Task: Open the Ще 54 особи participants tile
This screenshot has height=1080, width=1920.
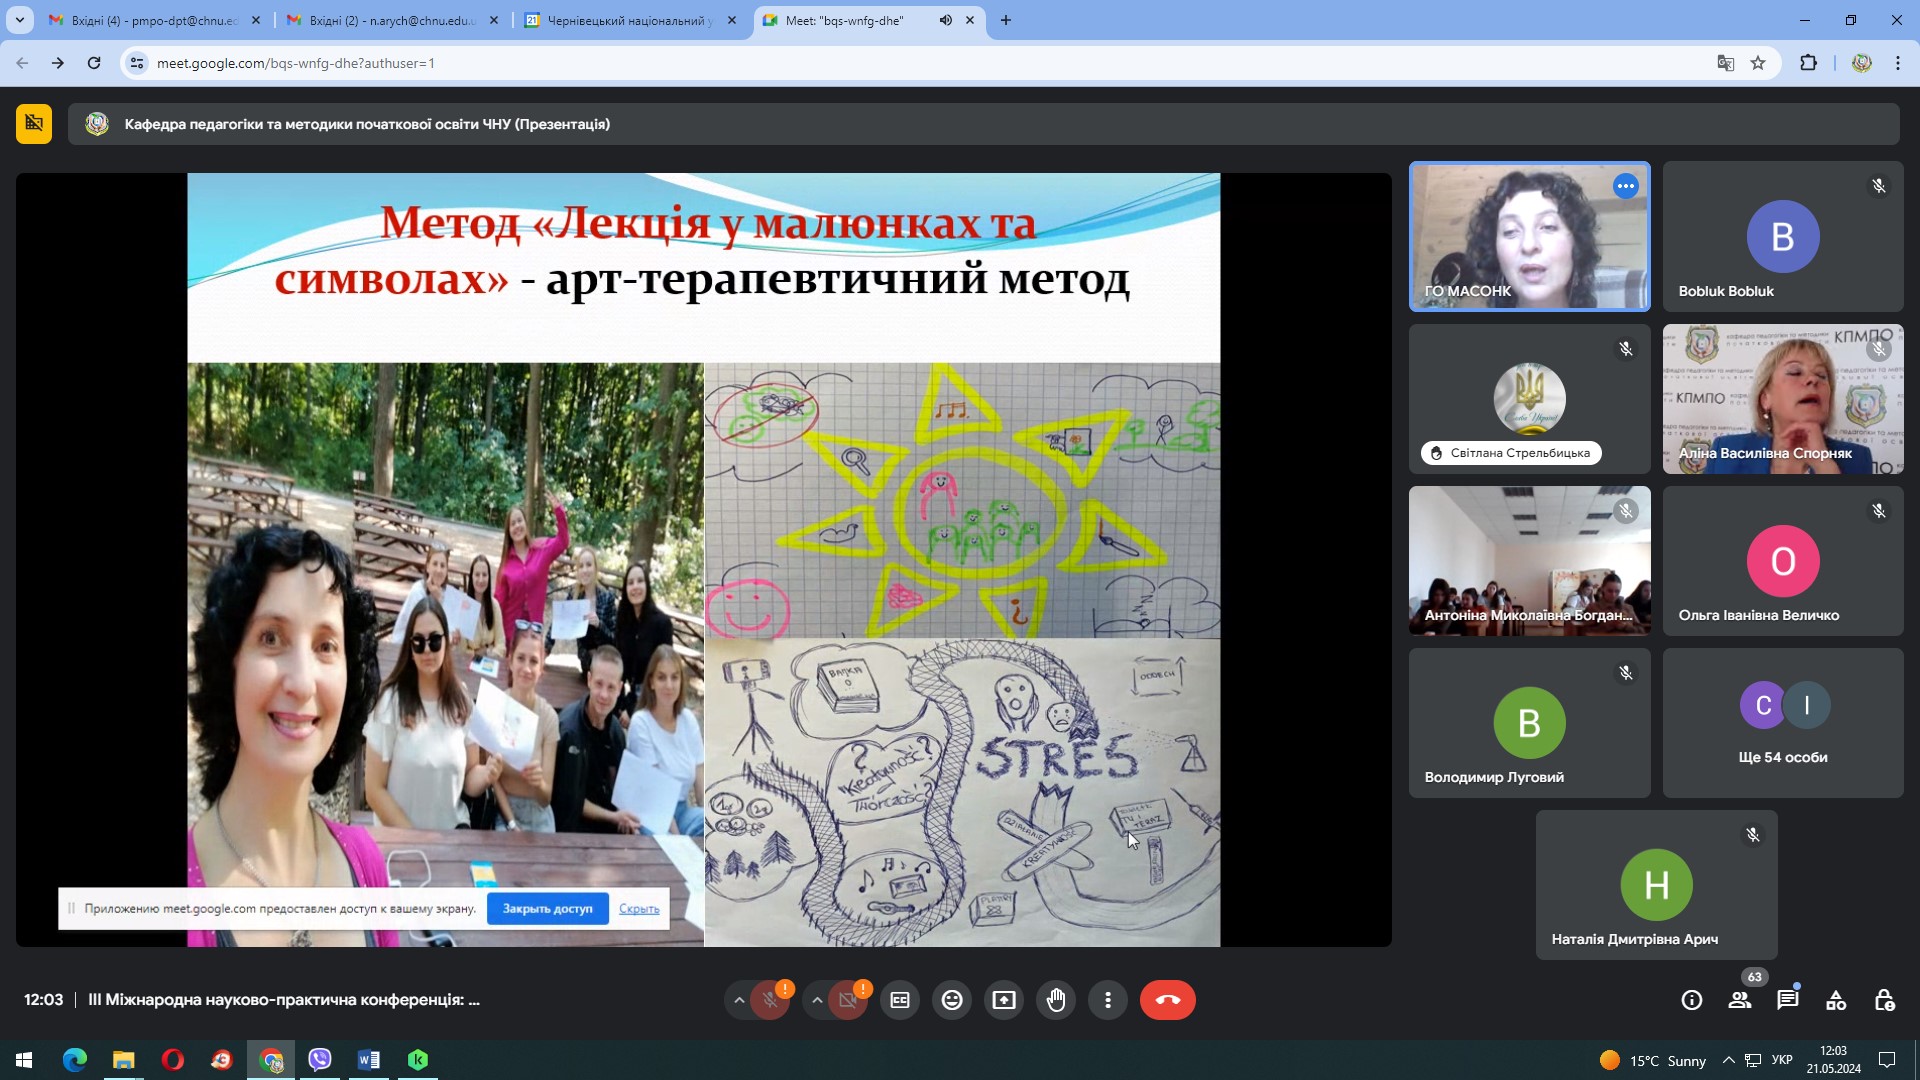Action: pos(1783,723)
